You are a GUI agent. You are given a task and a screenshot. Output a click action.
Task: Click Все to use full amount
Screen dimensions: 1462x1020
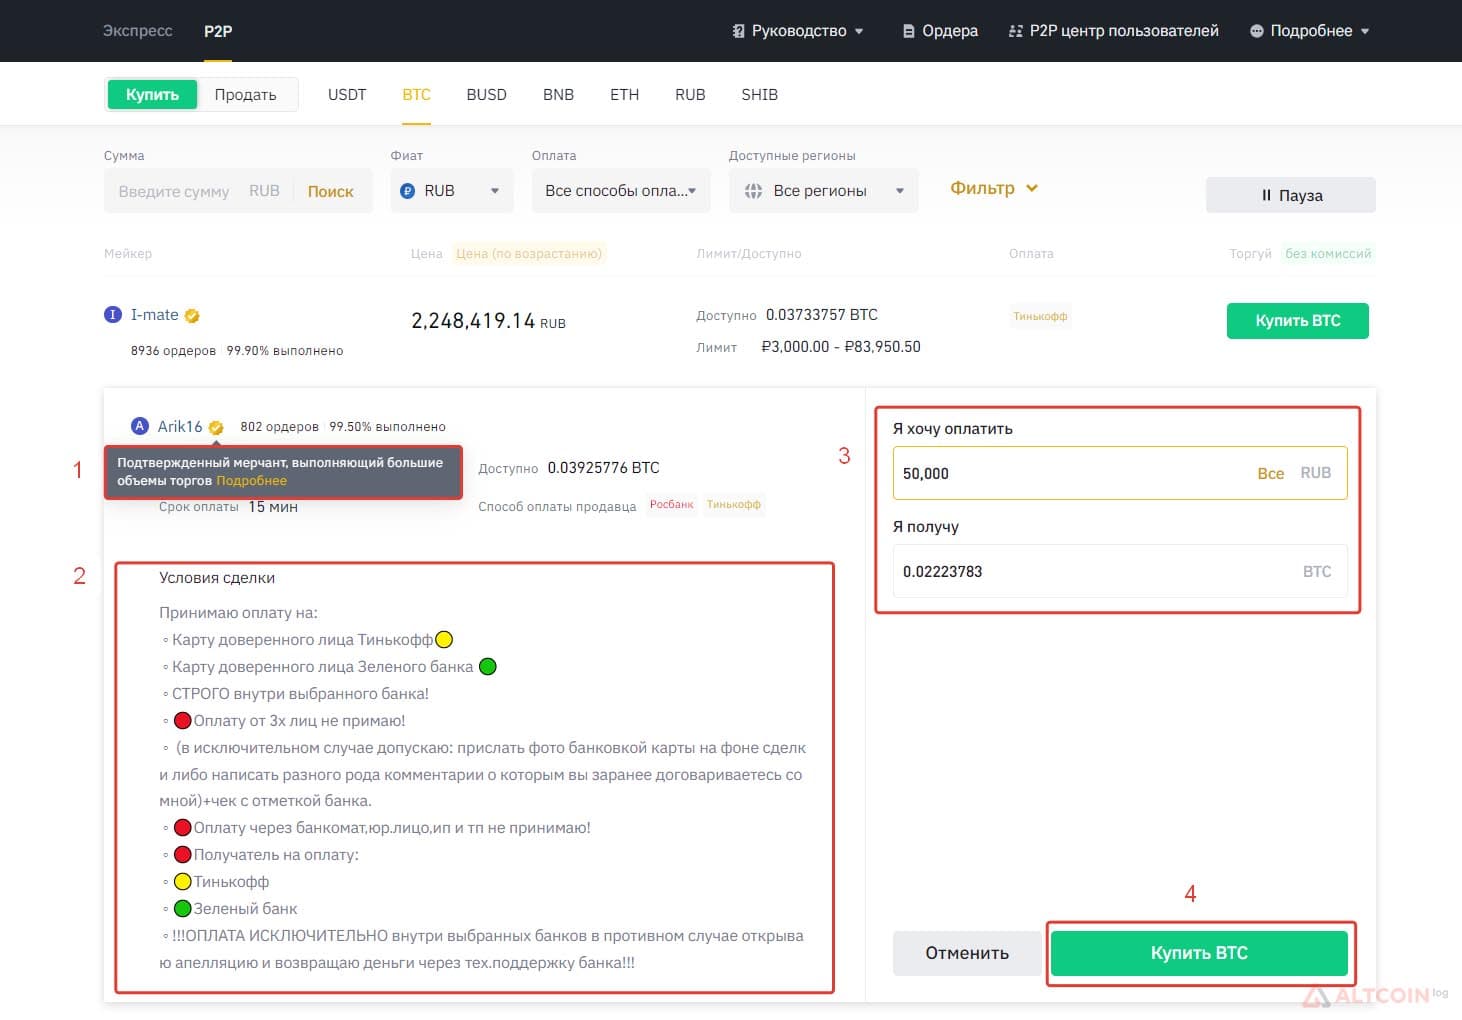click(x=1271, y=473)
